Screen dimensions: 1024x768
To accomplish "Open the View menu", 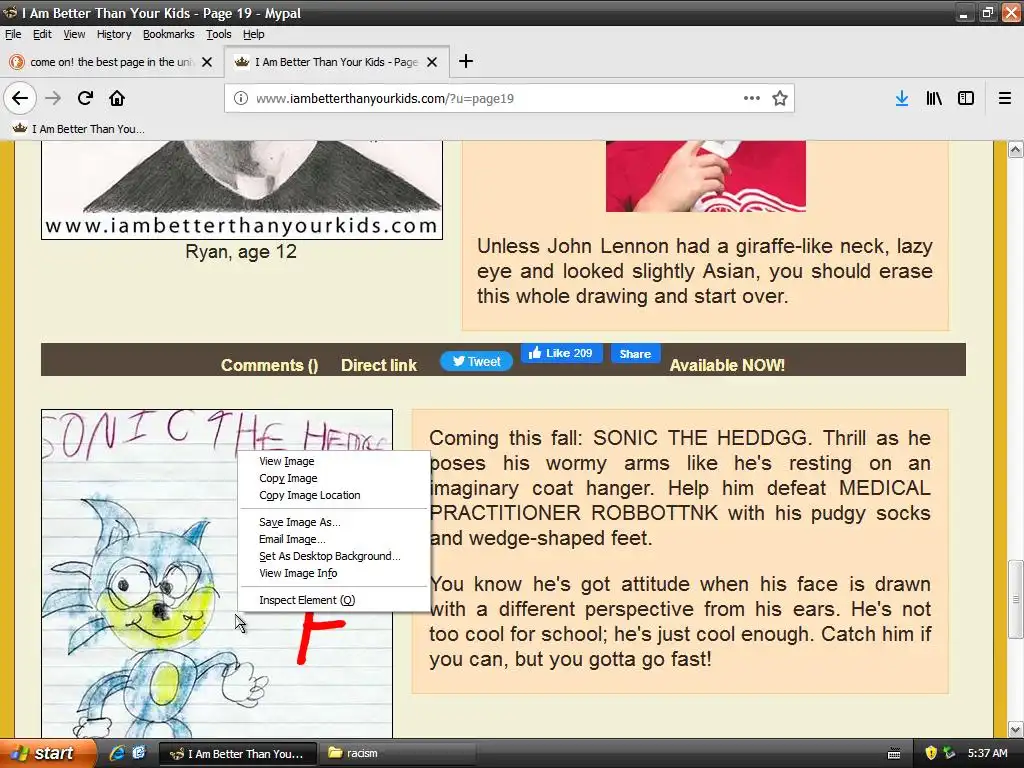I will 74,34.
